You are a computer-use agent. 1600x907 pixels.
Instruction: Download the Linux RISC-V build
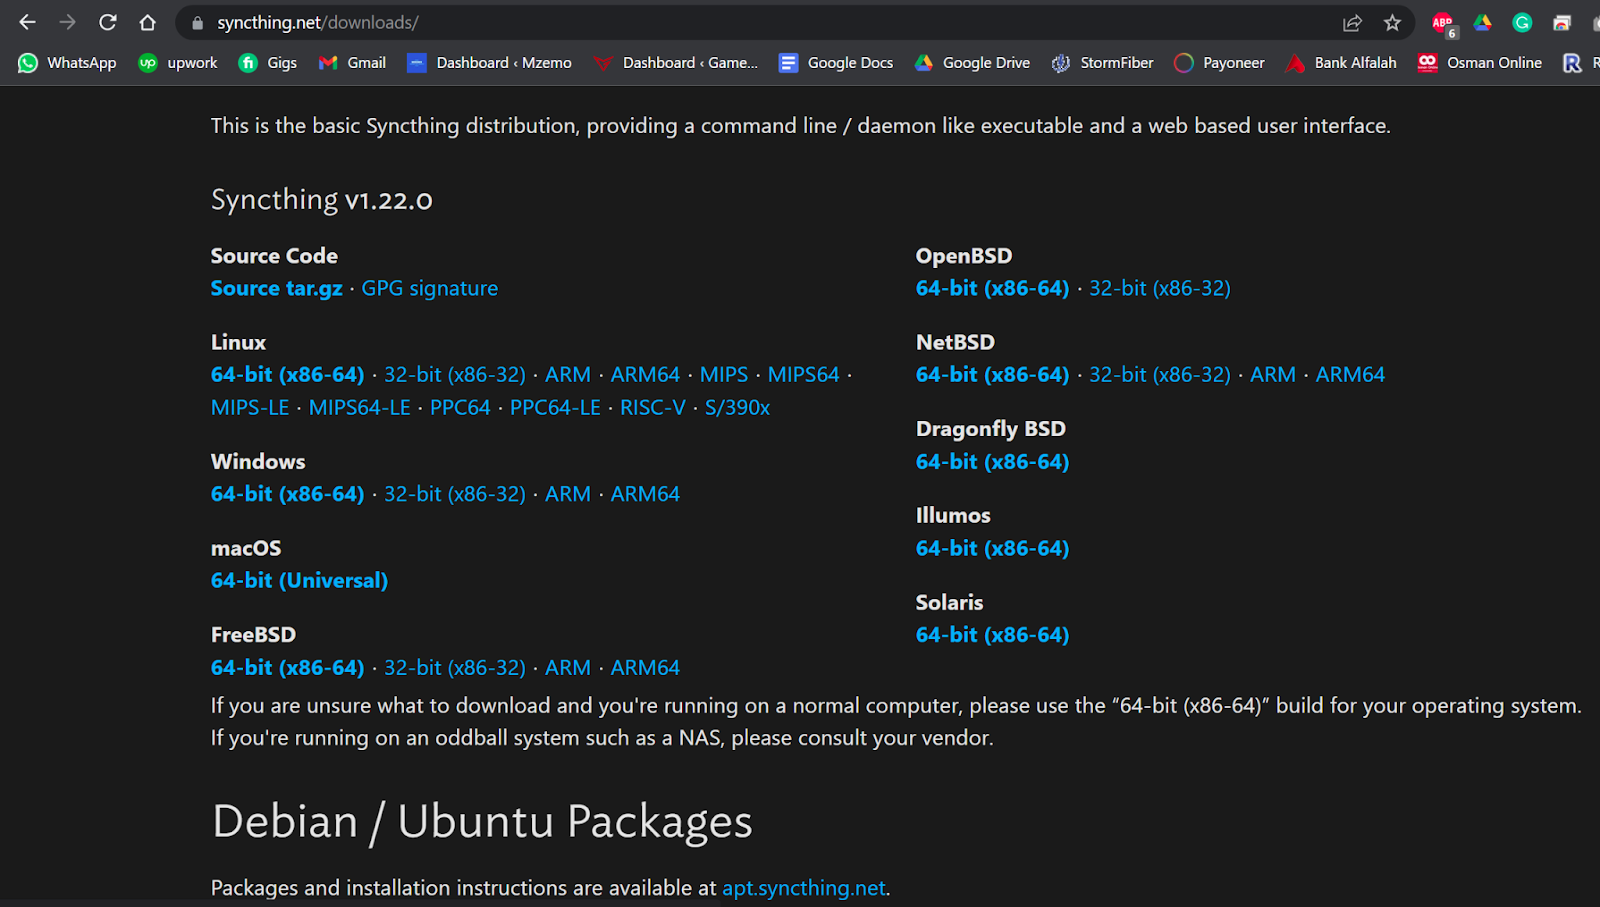653,408
